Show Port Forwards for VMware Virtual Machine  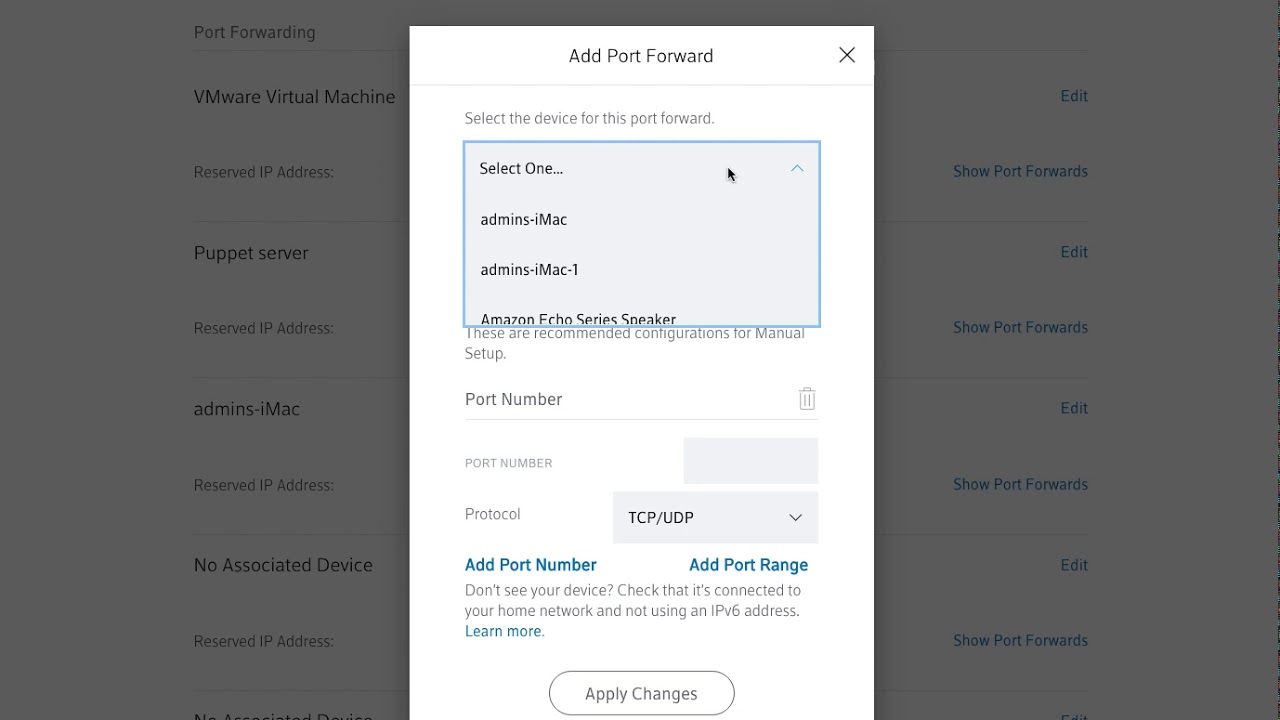[x=1020, y=171]
